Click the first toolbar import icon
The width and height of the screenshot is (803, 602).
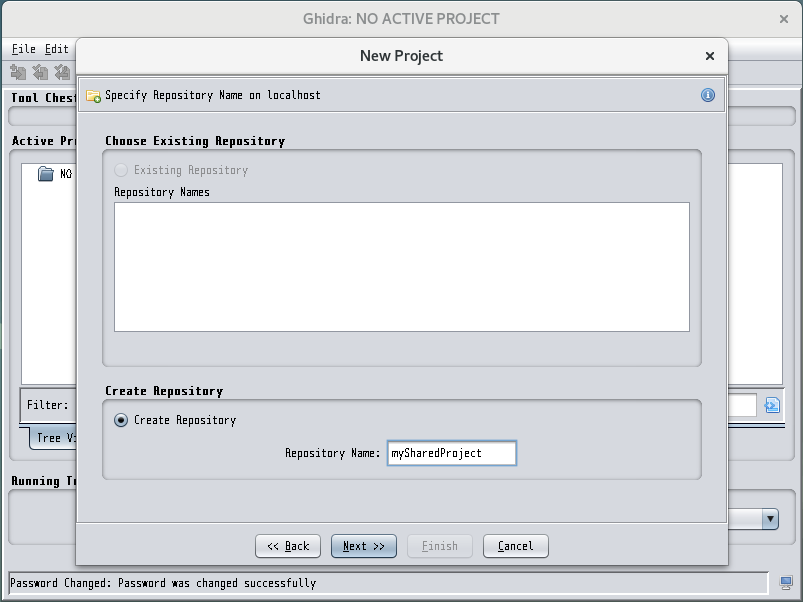point(18,73)
